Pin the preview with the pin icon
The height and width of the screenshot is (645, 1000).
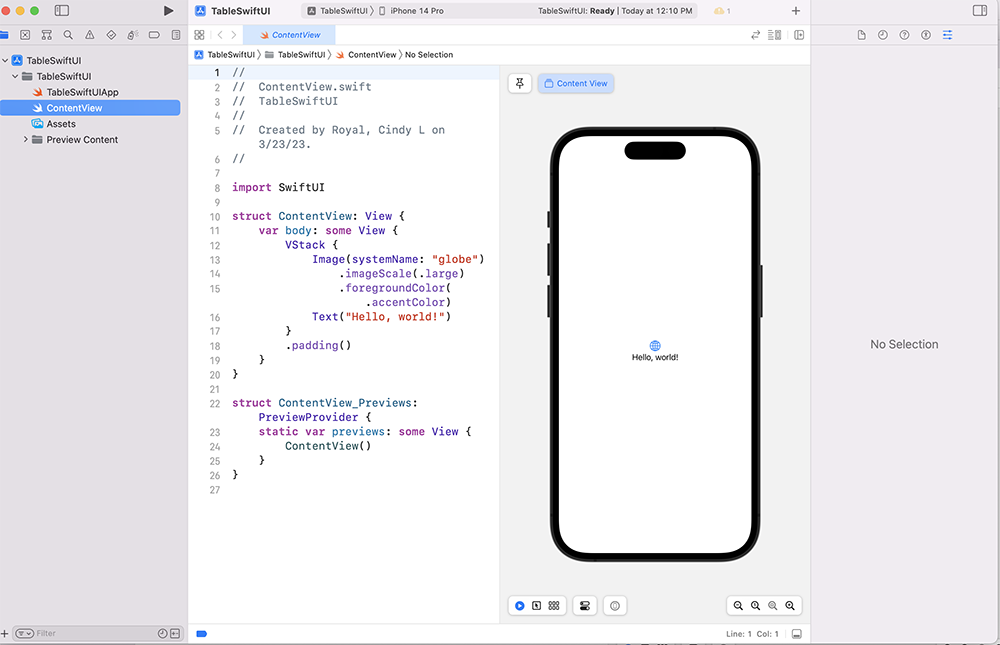click(x=520, y=83)
